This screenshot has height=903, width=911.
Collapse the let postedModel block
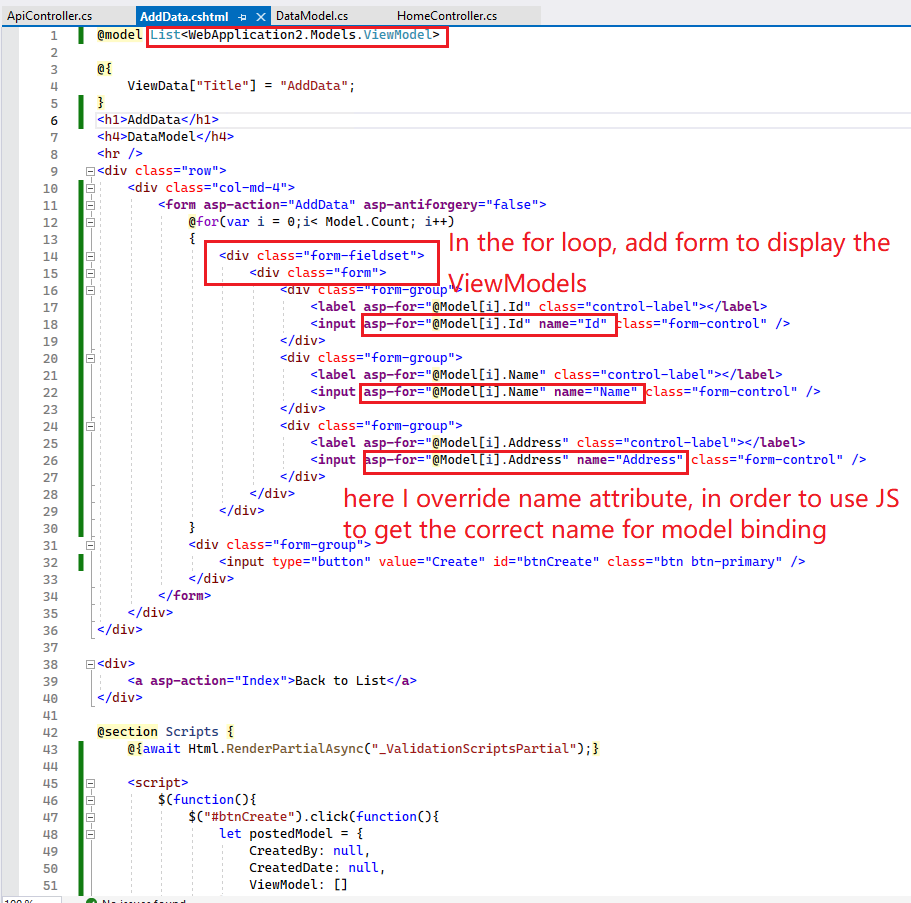pos(91,834)
